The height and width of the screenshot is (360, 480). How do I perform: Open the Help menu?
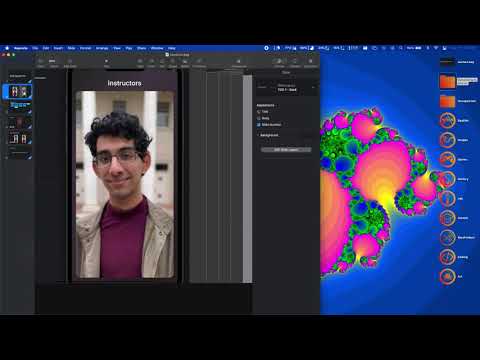click(172, 48)
